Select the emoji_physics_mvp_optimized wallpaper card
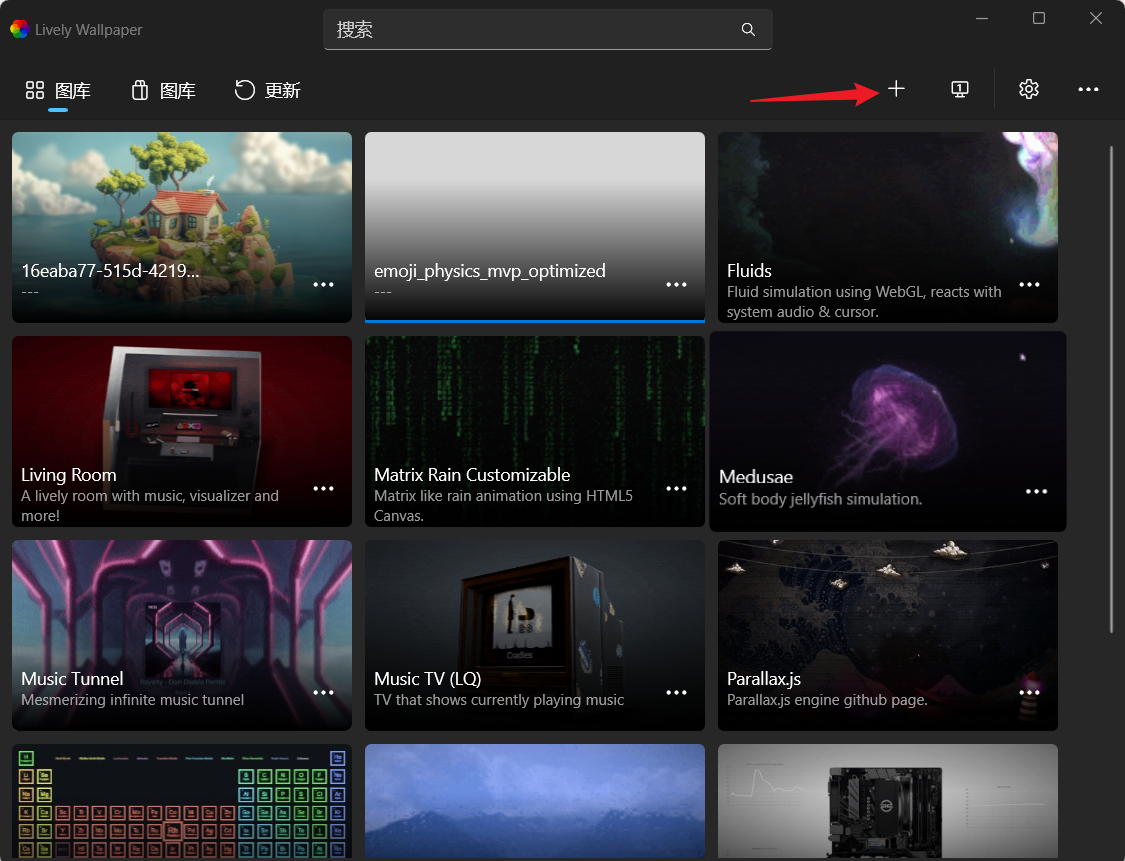This screenshot has height=861, width=1125. 535,227
